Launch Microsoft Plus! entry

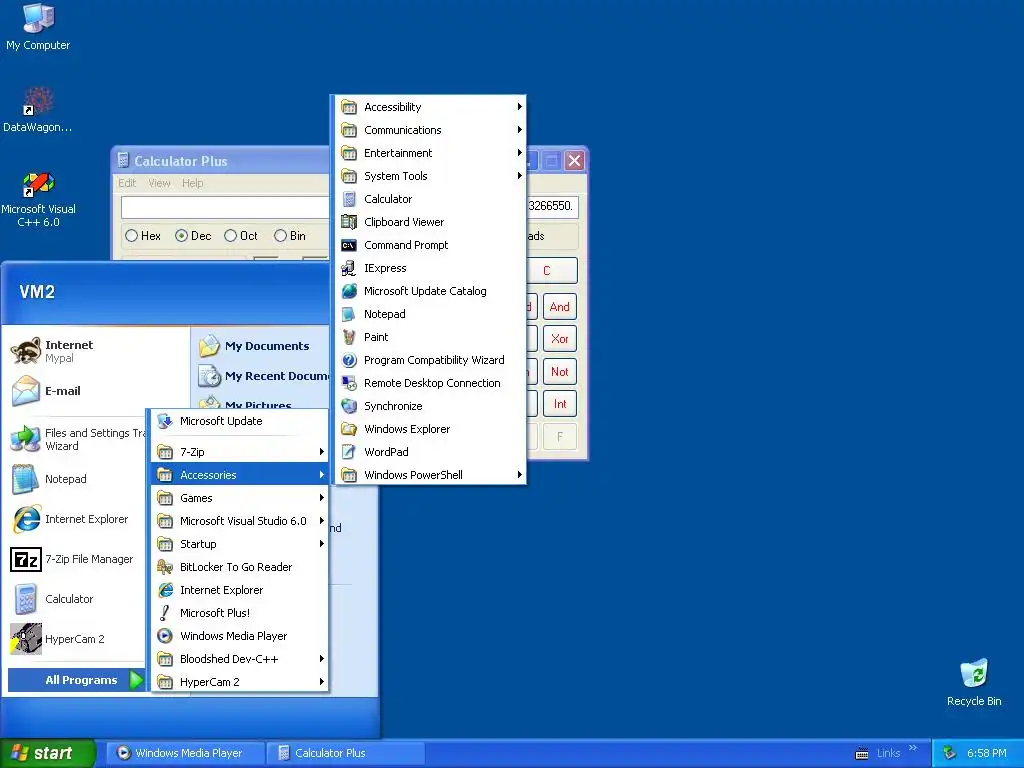pos(239,613)
